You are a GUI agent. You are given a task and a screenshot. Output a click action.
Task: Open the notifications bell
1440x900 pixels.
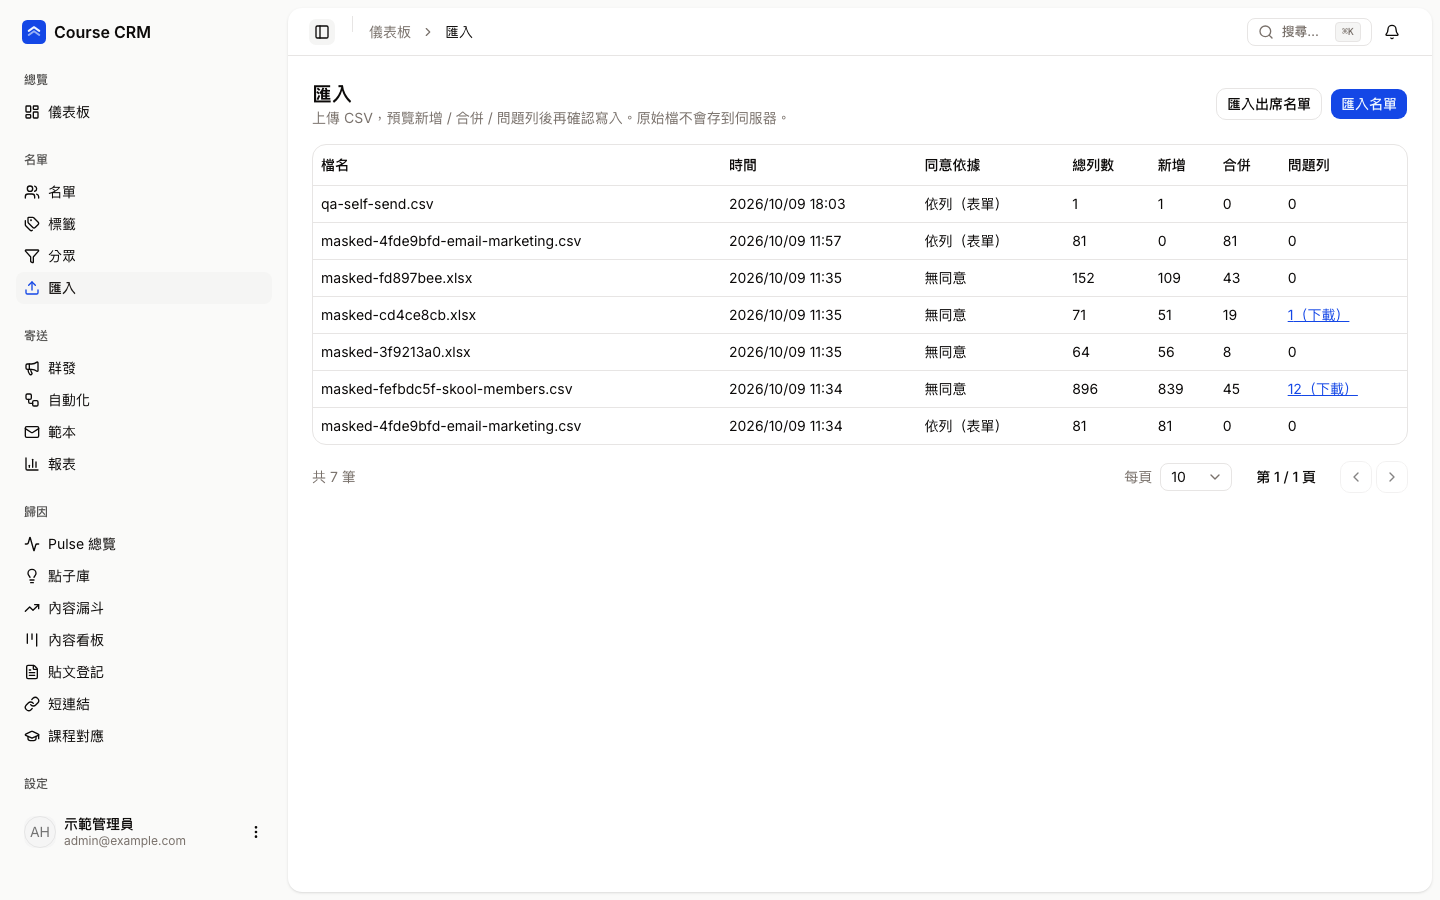pos(1392,32)
